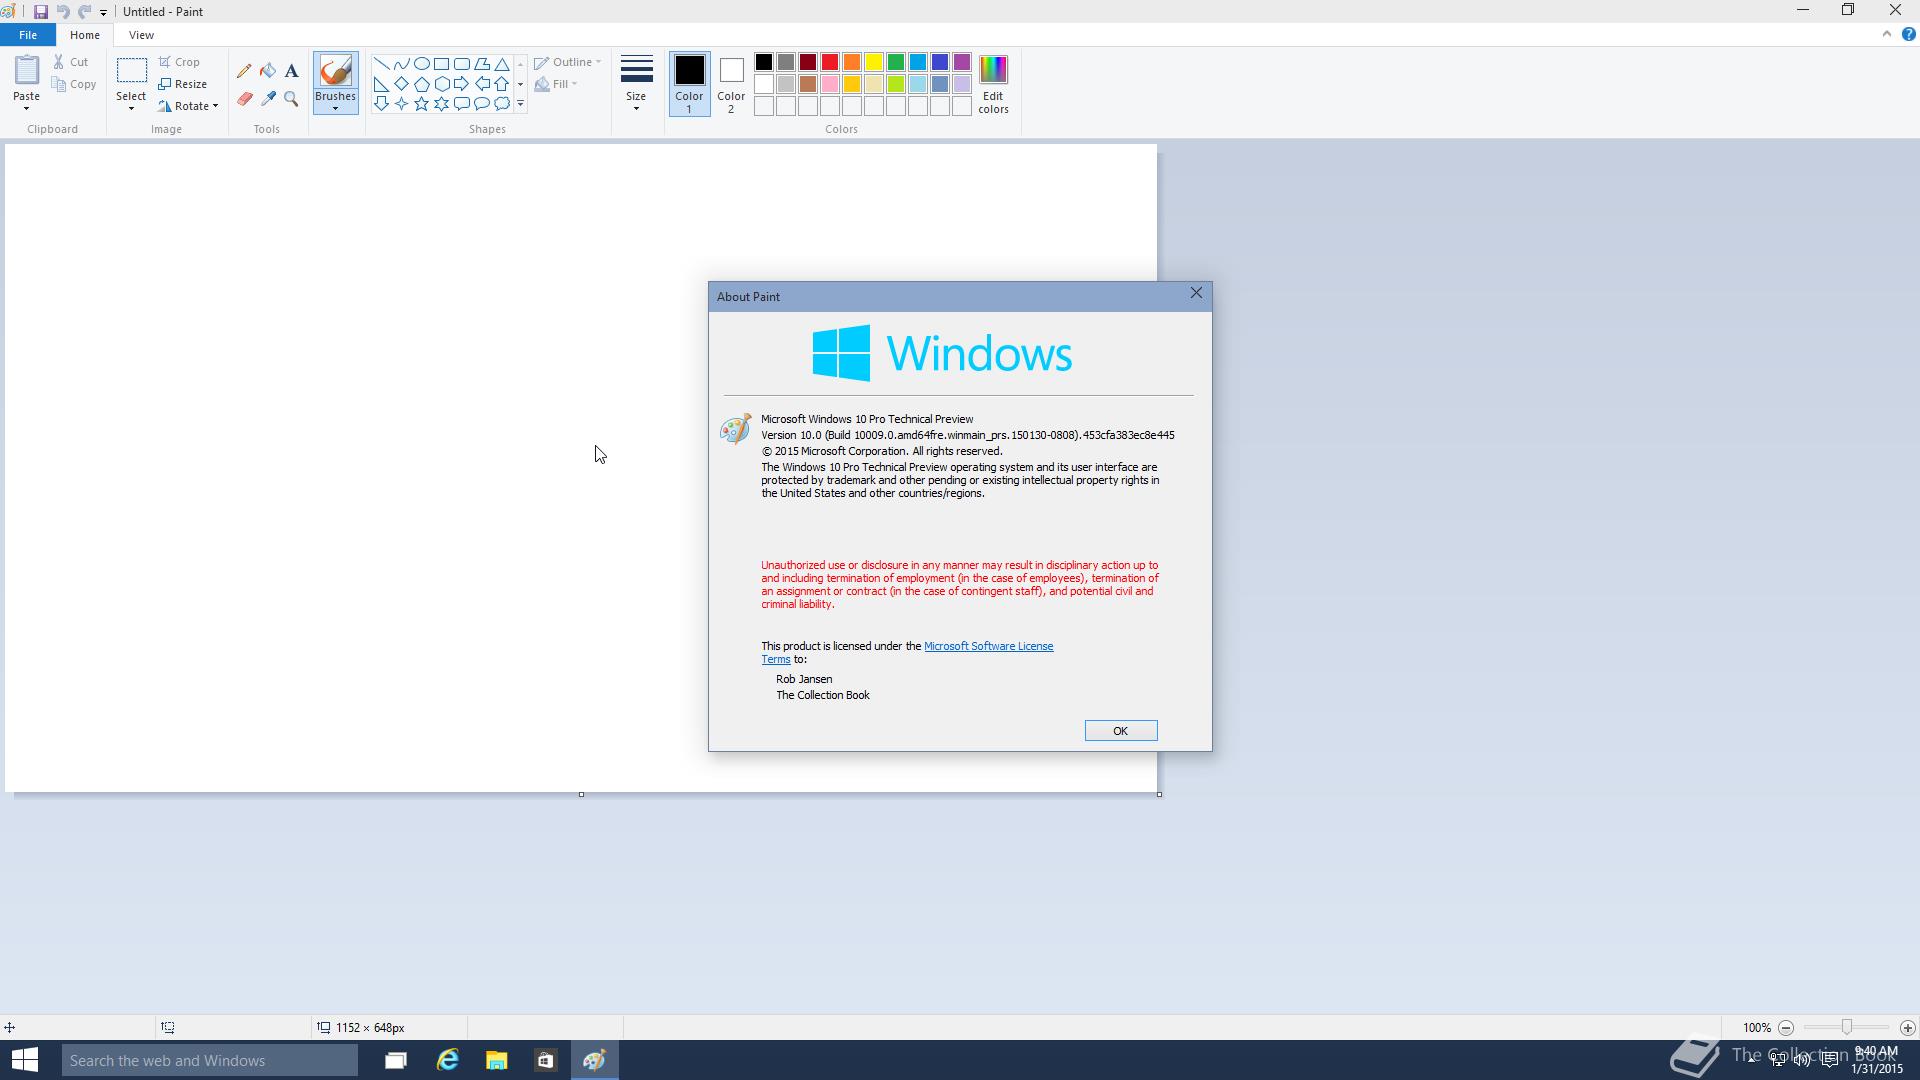Select the Fill with color bucket tool

coord(268,71)
